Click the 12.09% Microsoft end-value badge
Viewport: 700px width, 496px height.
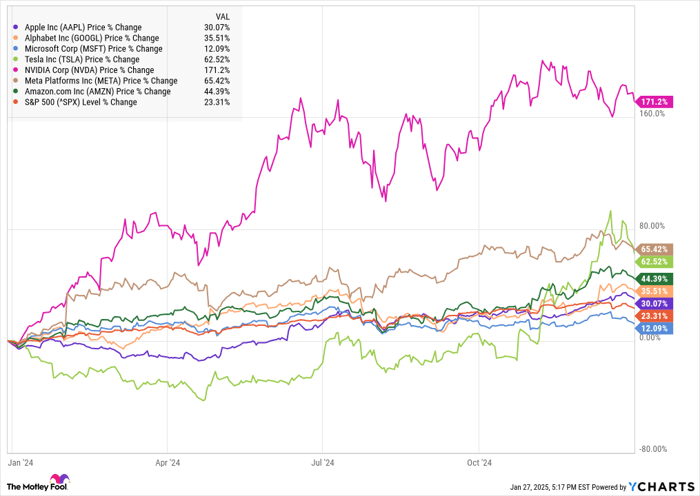tap(656, 328)
